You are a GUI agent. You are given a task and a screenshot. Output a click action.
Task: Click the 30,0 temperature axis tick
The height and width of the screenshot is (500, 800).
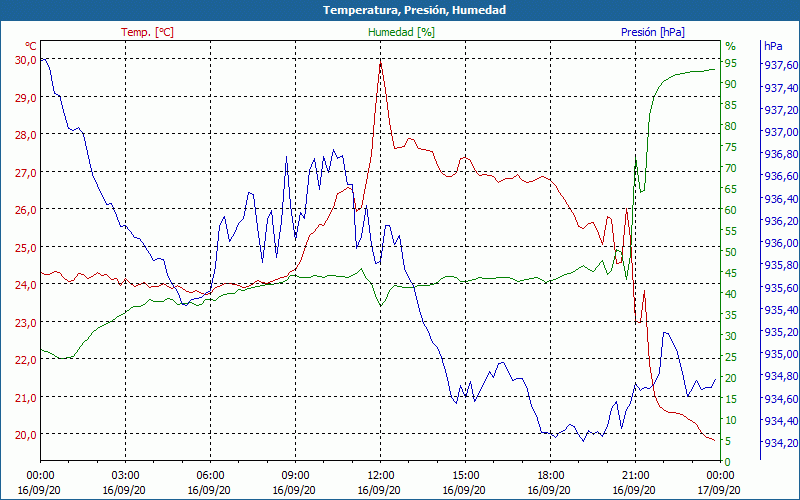coord(26,60)
